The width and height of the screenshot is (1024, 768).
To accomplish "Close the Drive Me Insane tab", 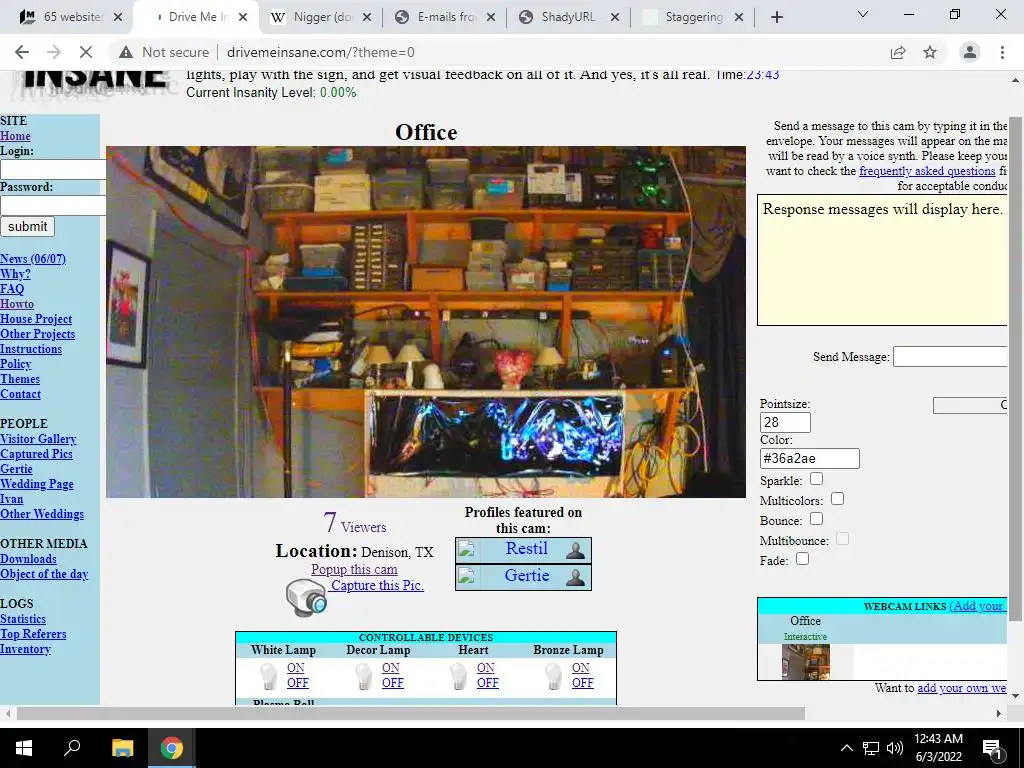I will 243,17.
